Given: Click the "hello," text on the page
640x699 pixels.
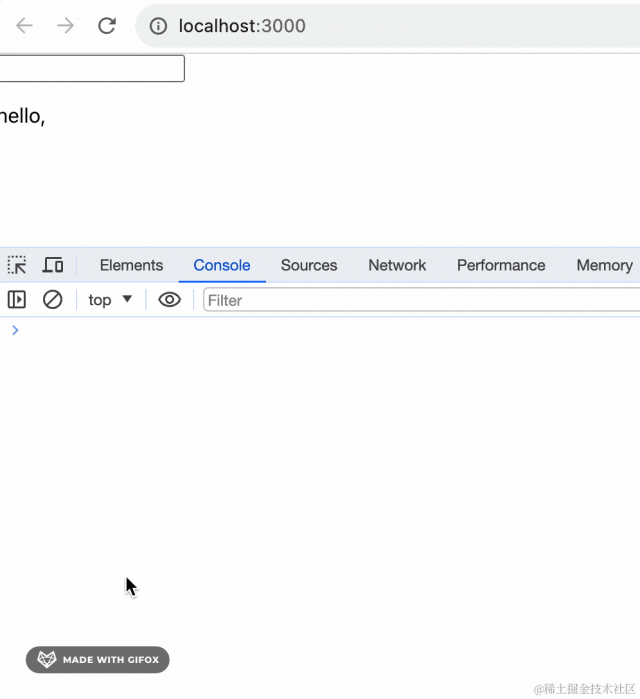Looking at the screenshot, I should (22, 116).
